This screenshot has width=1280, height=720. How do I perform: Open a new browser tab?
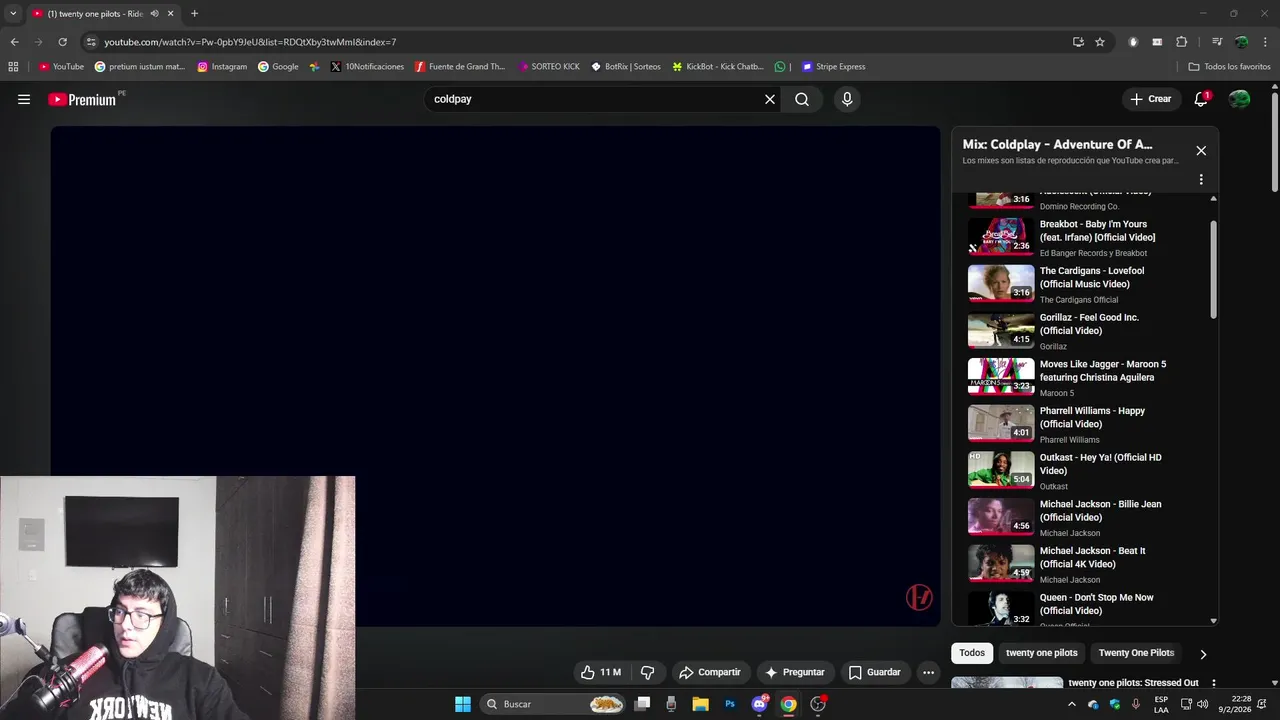pyautogui.click(x=194, y=14)
